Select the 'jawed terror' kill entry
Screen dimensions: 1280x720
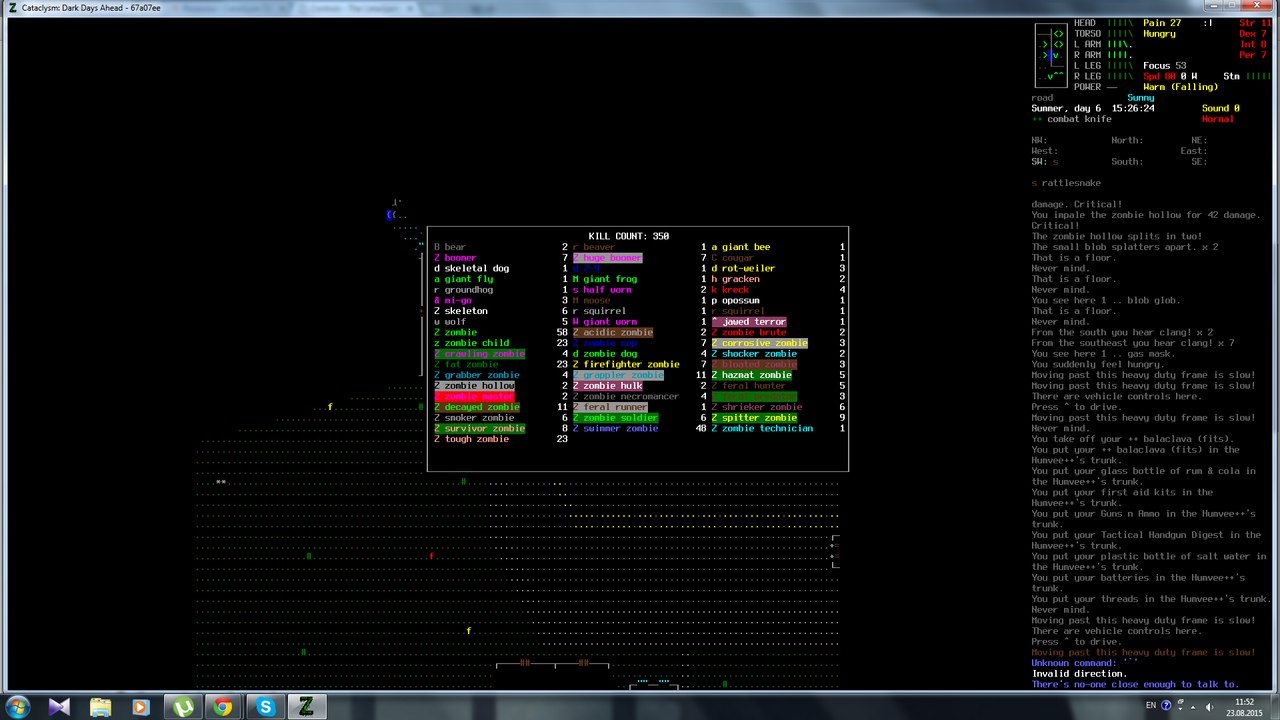[748, 322]
